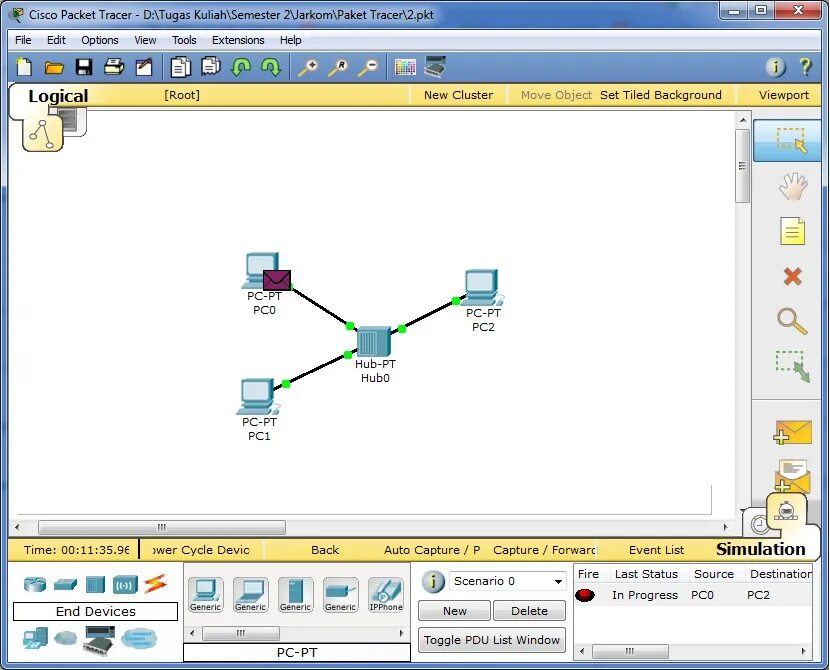Screen dimensions: 830x670
Task: Click the Print toolbar icon
Action: [x=114, y=67]
